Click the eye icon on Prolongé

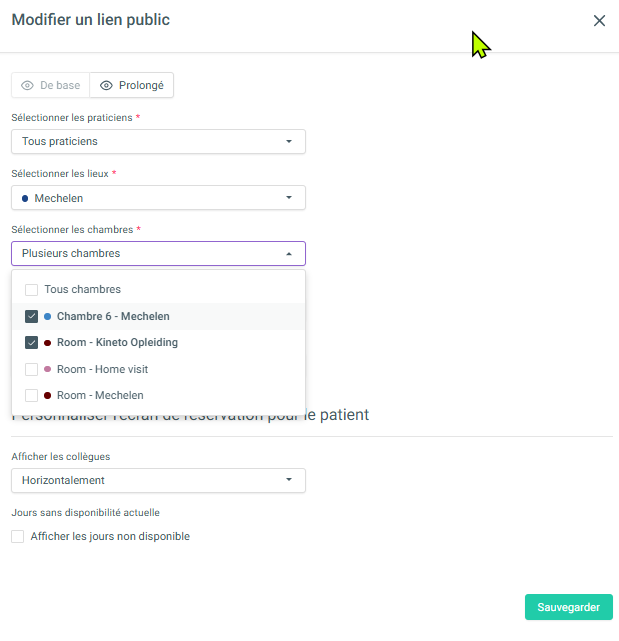(x=106, y=86)
